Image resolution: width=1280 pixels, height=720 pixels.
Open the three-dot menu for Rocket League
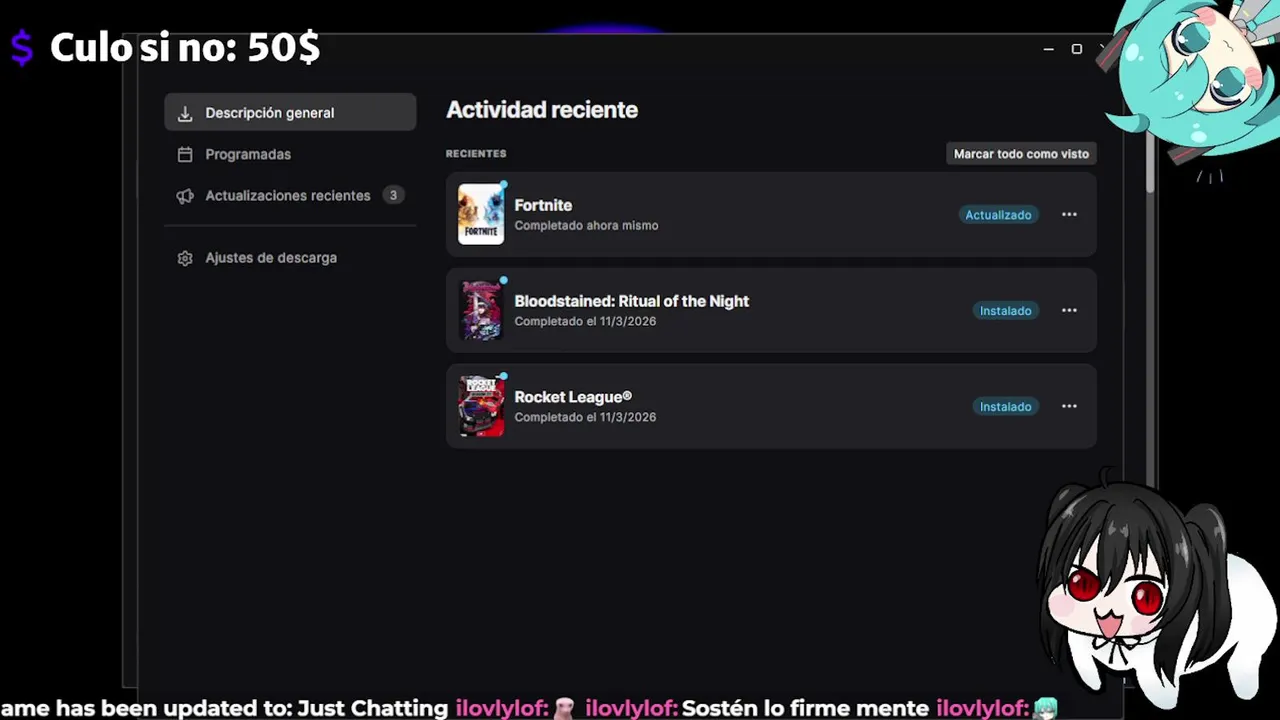pyautogui.click(x=1069, y=407)
